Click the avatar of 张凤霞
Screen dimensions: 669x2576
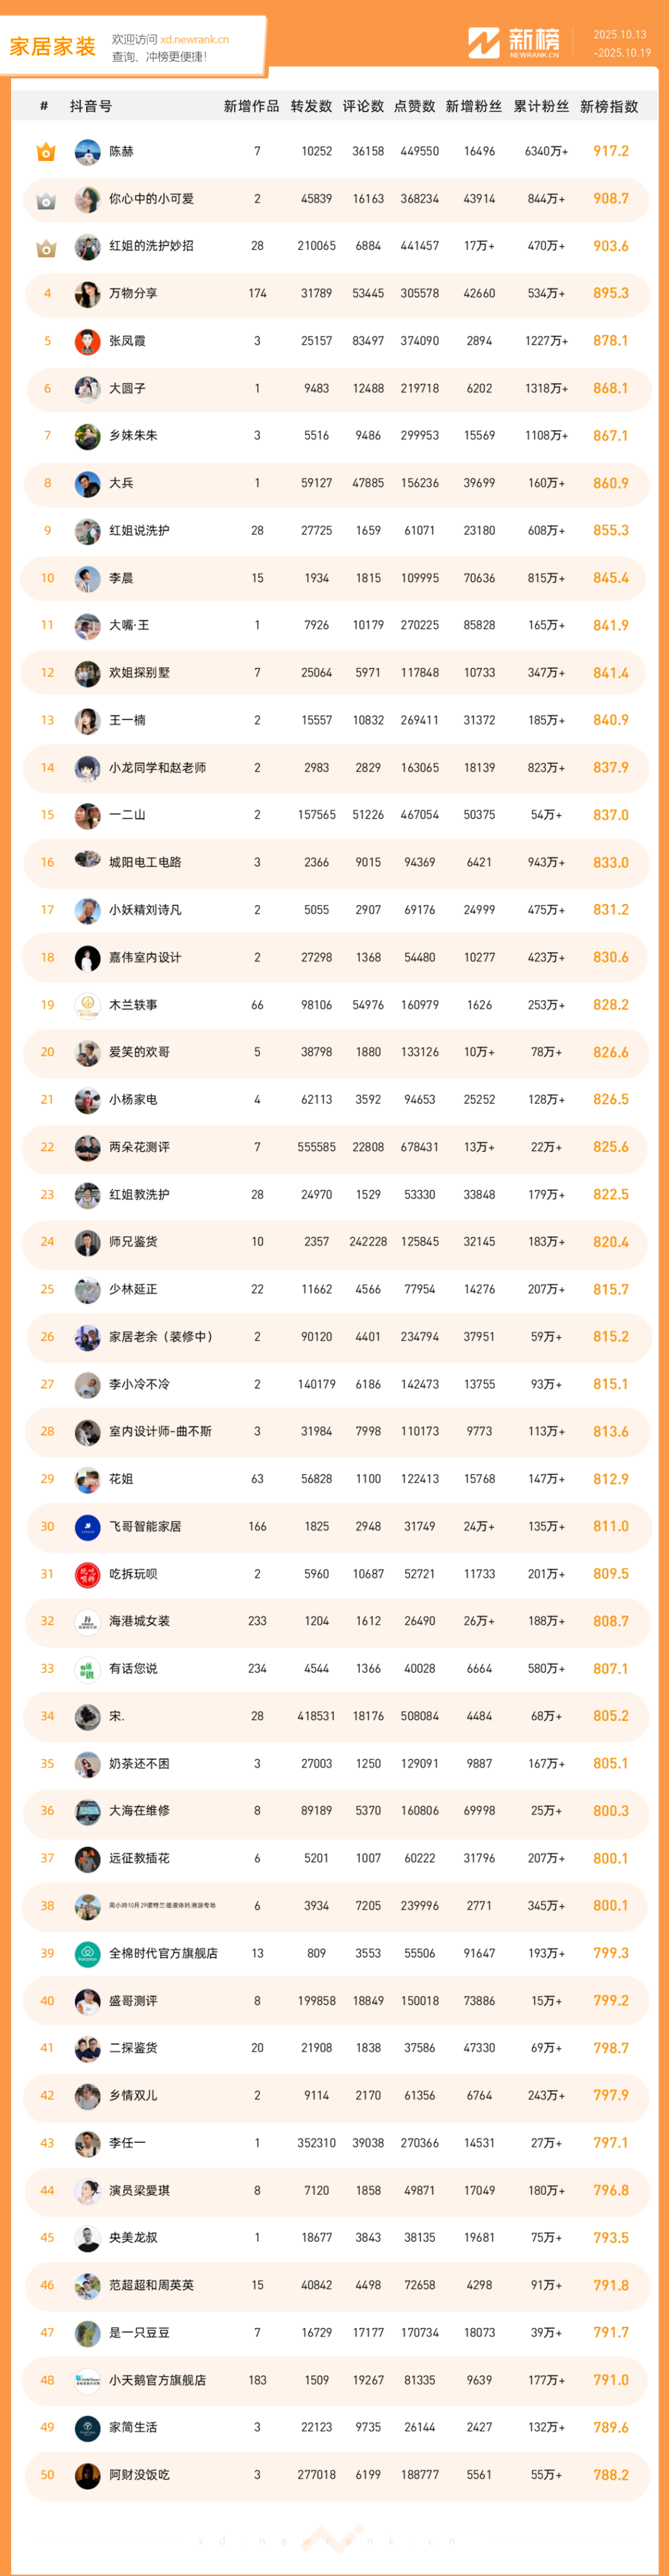pyautogui.click(x=87, y=341)
